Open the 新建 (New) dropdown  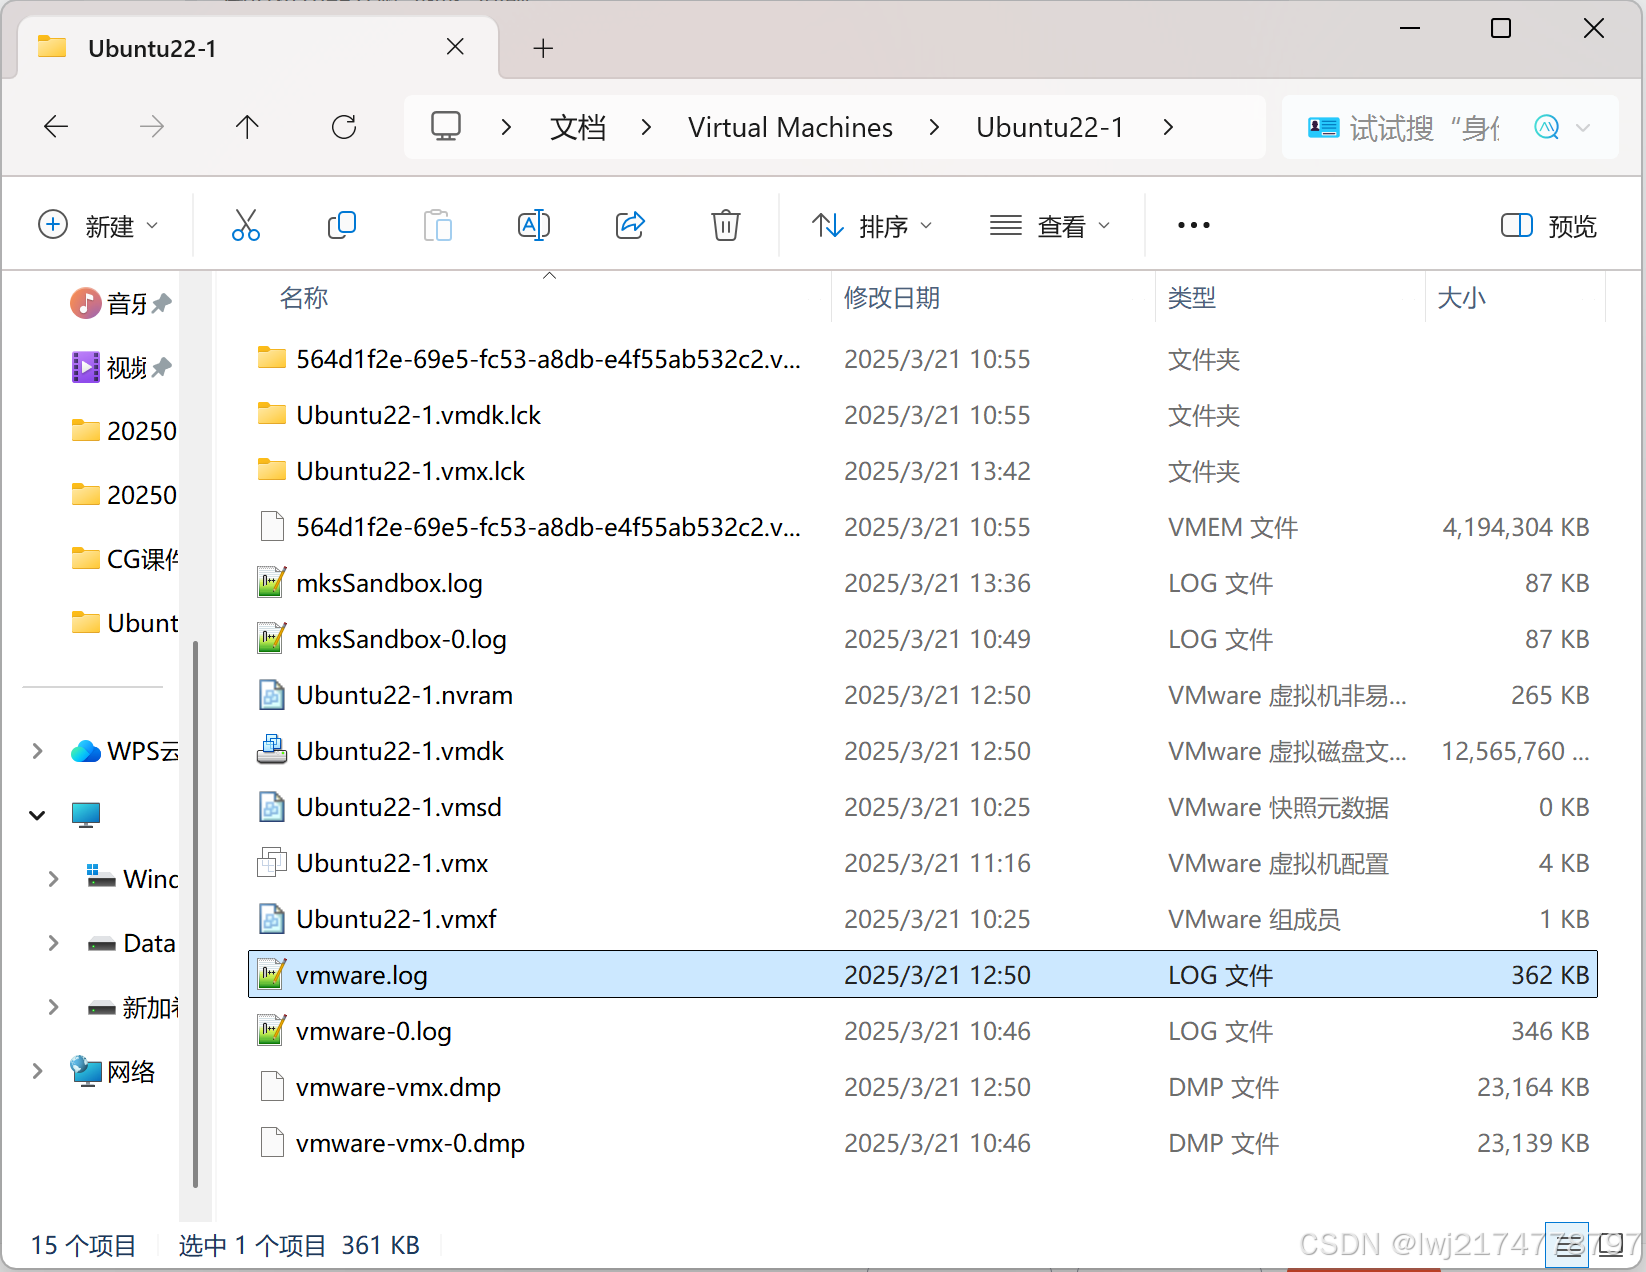(98, 226)
